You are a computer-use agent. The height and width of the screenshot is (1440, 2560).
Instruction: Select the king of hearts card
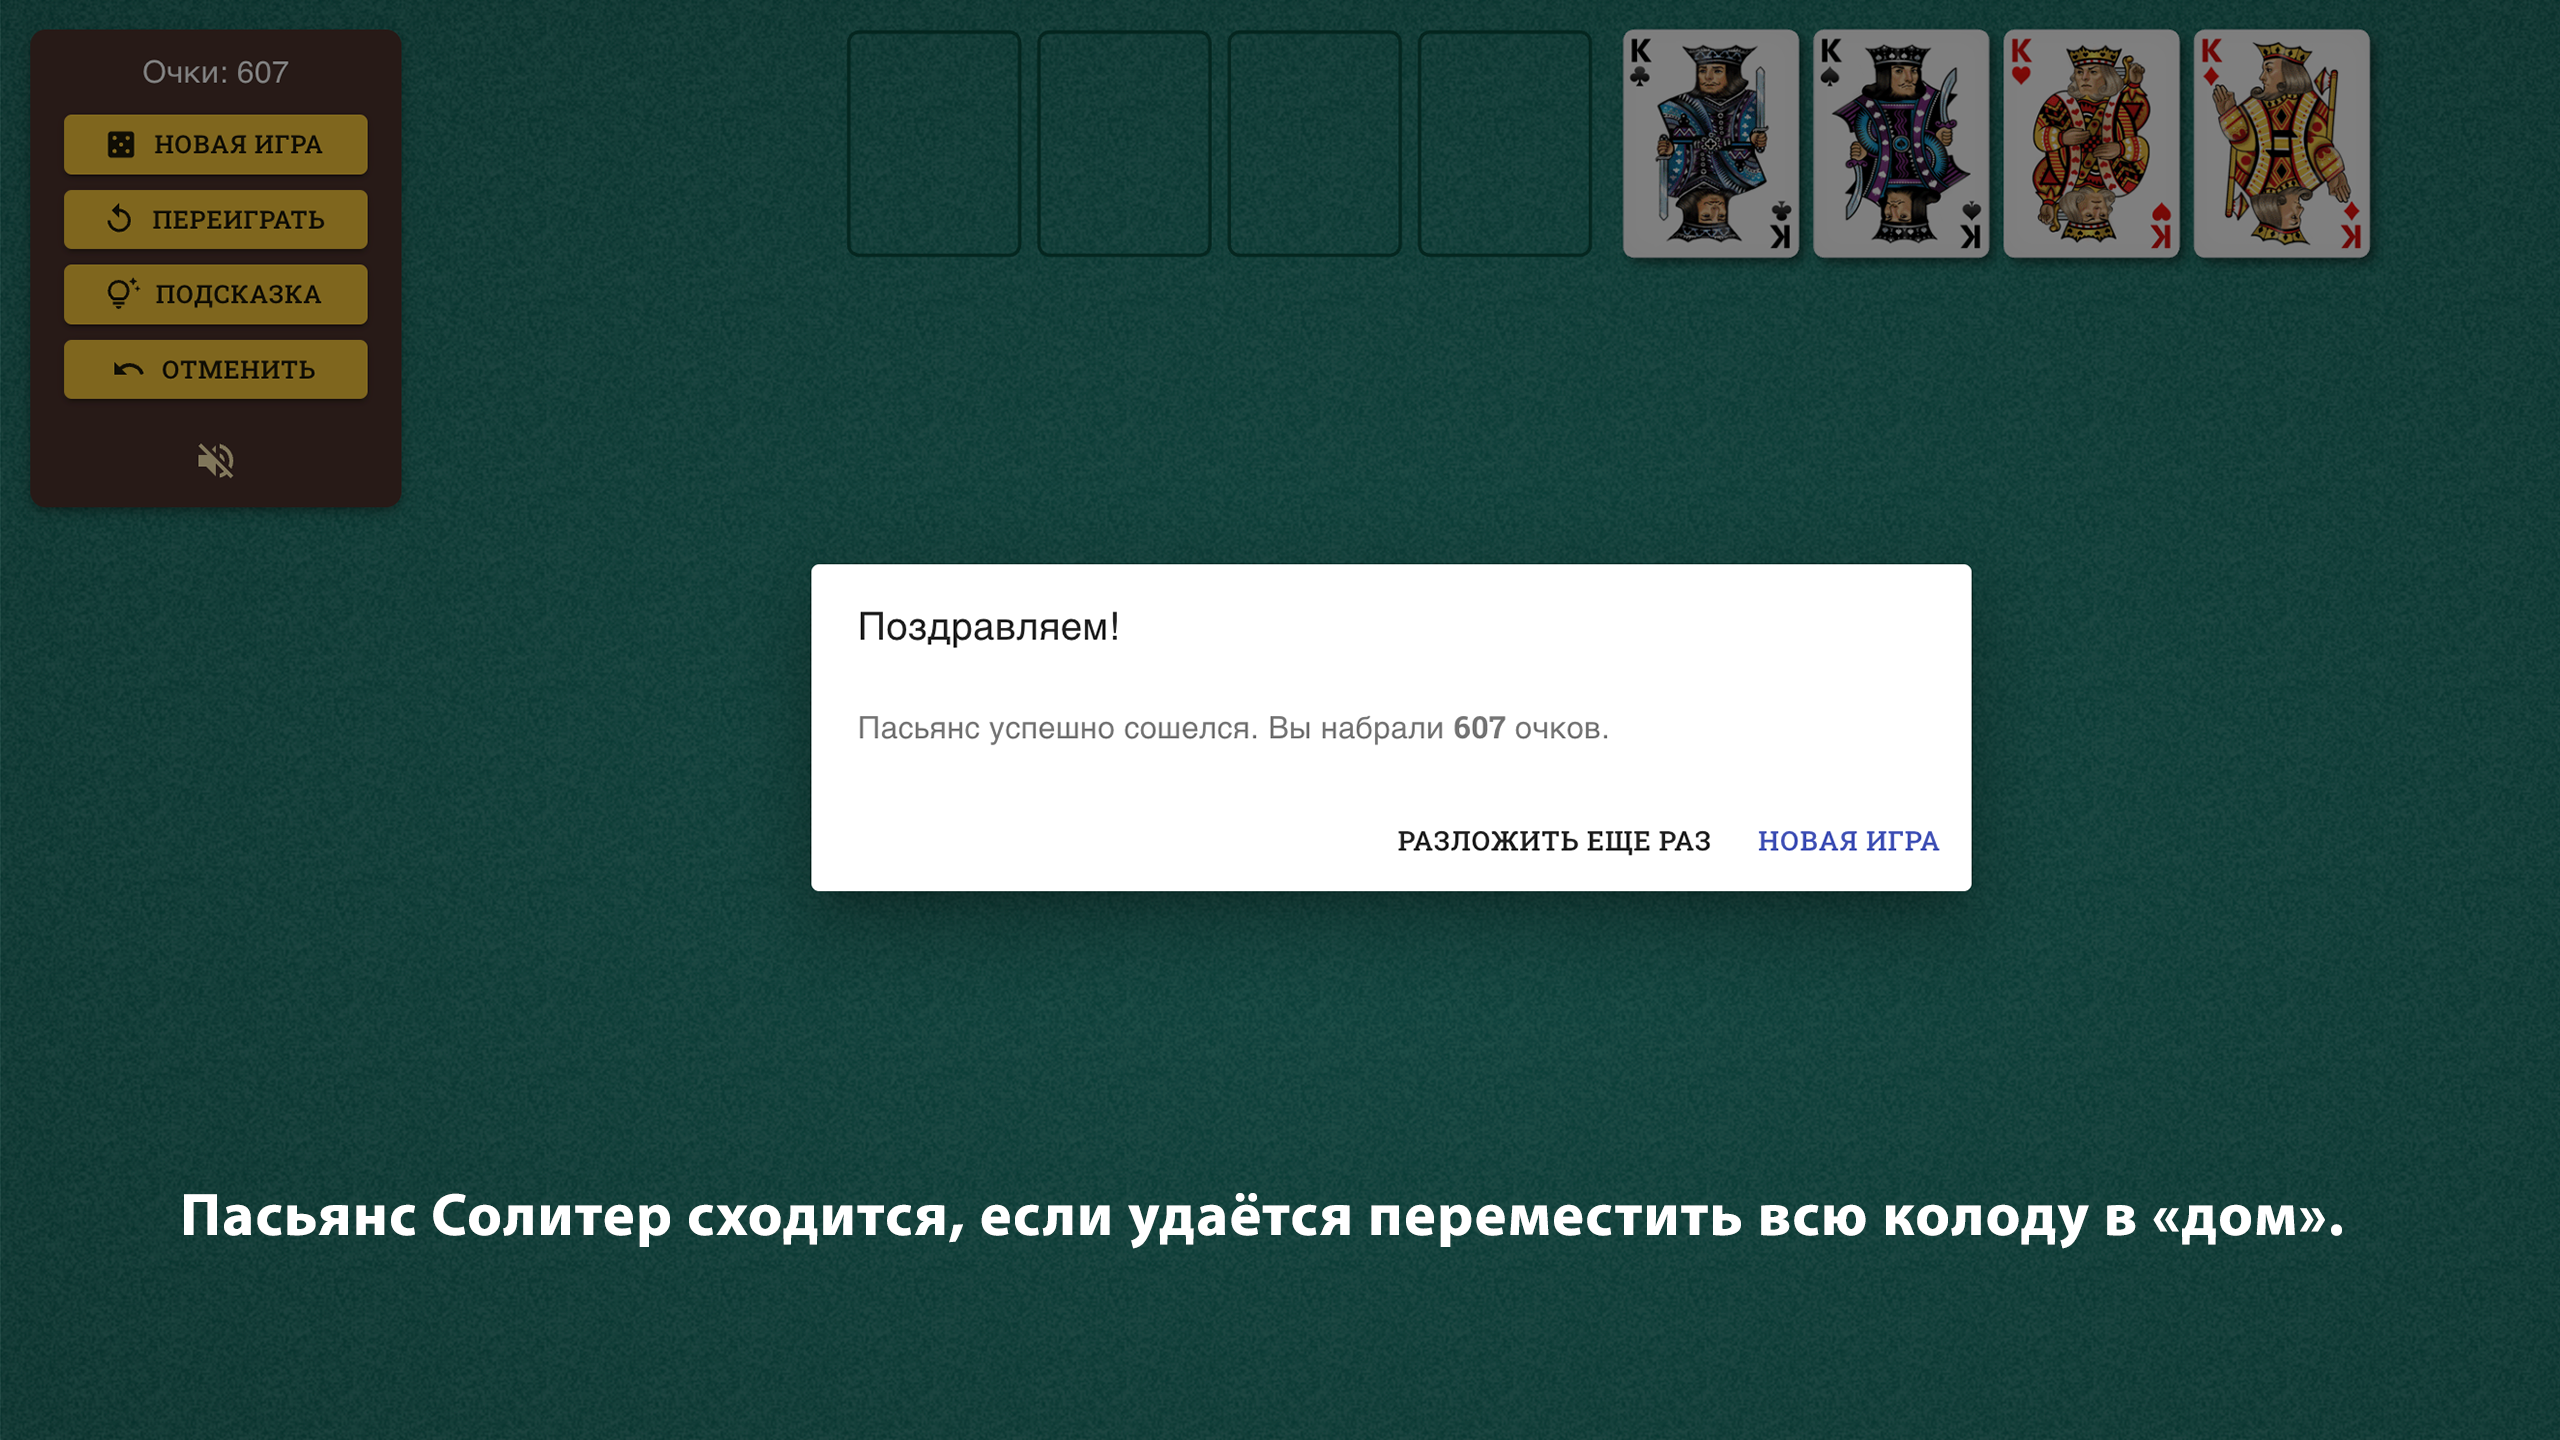[x=2089, y=146]
